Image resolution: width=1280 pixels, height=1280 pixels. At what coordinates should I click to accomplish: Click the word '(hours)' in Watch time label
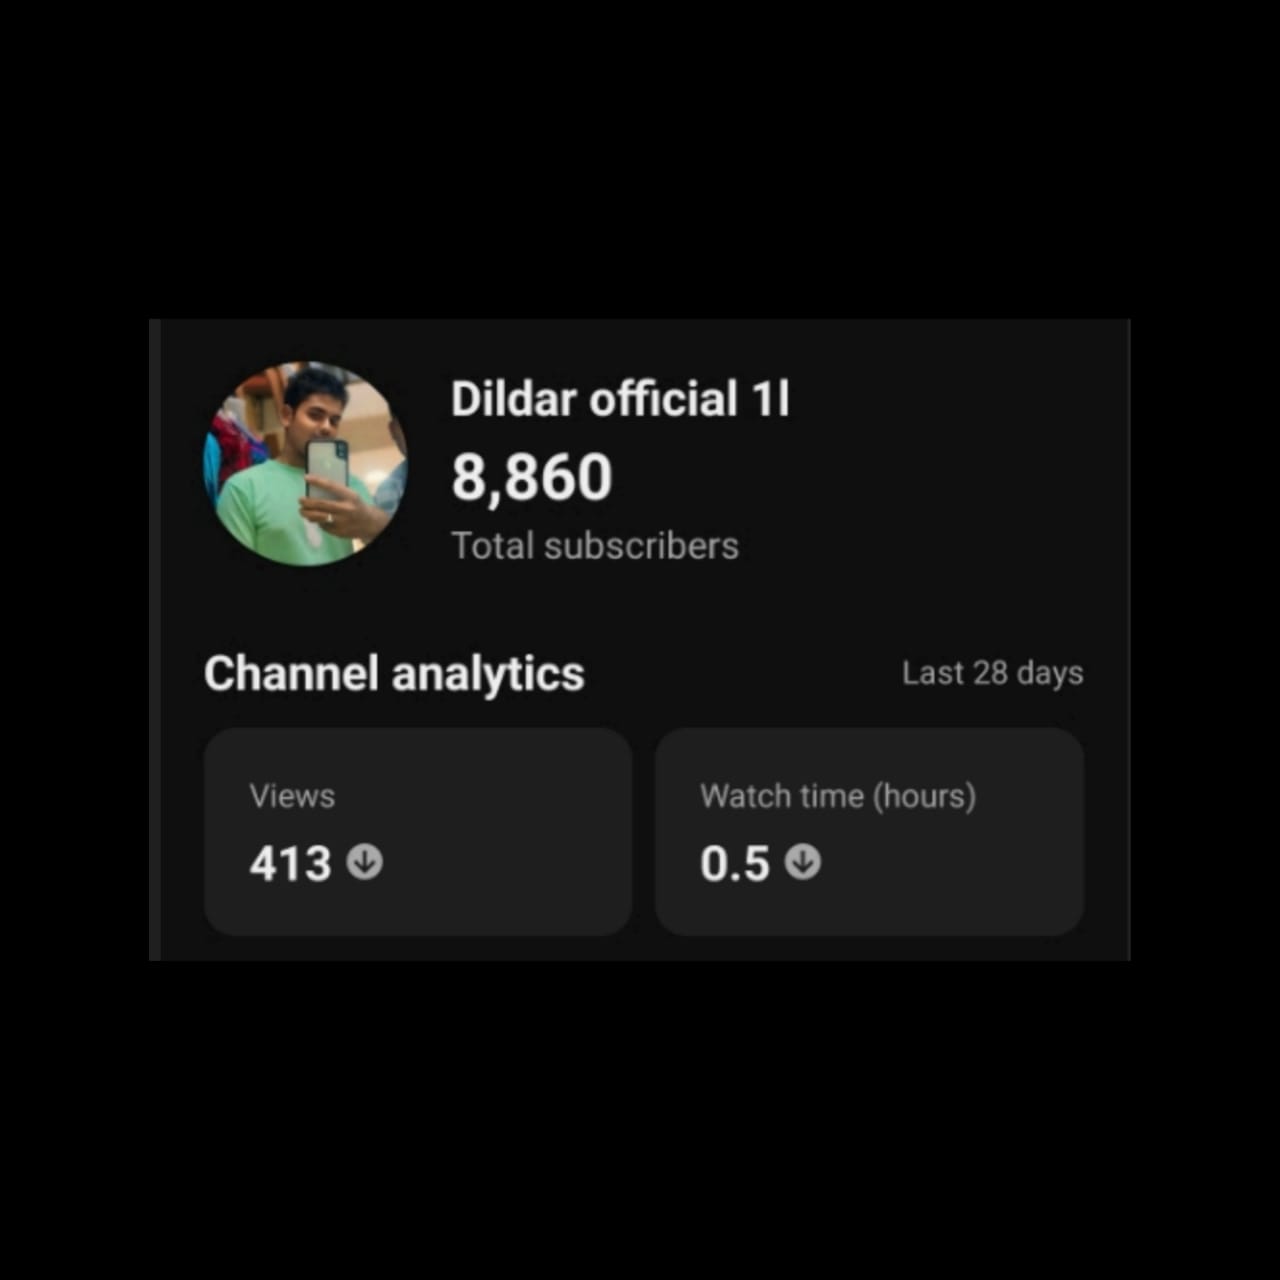924,797
